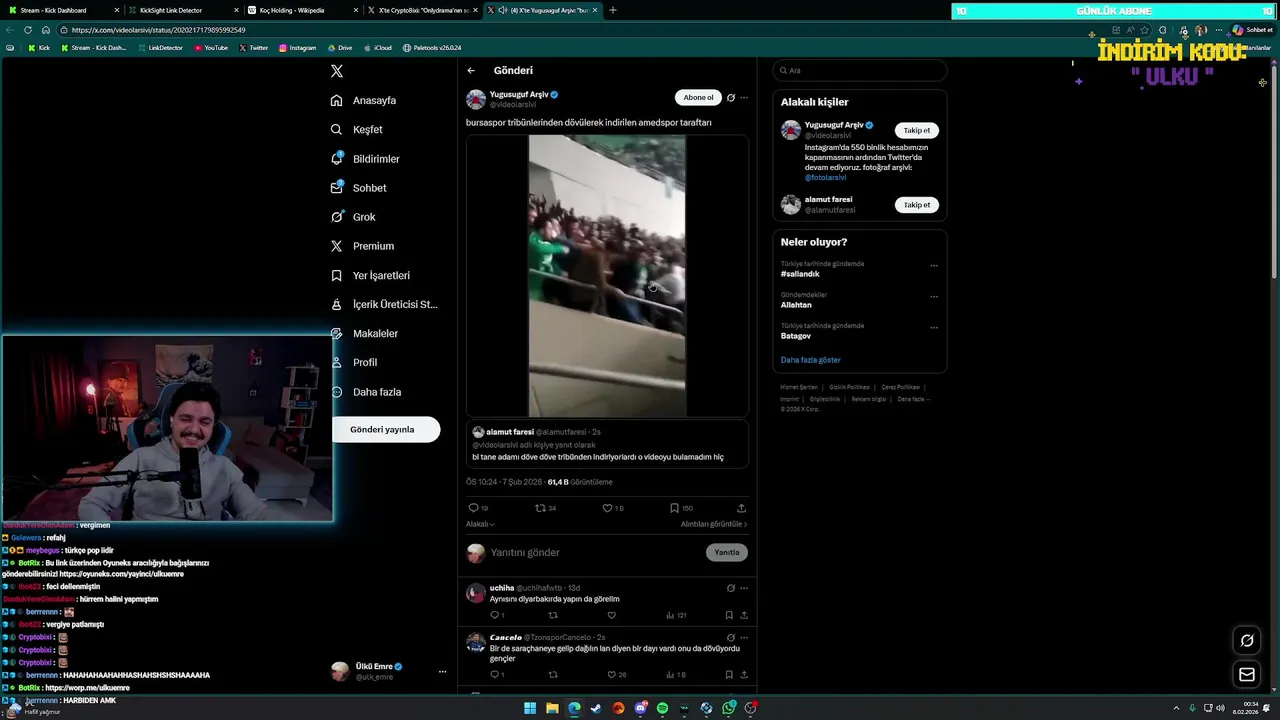Viewport: 1280px width, 720px height.
Task: Like Cancelo's reply with 26 likes
Action: (616, 674)
